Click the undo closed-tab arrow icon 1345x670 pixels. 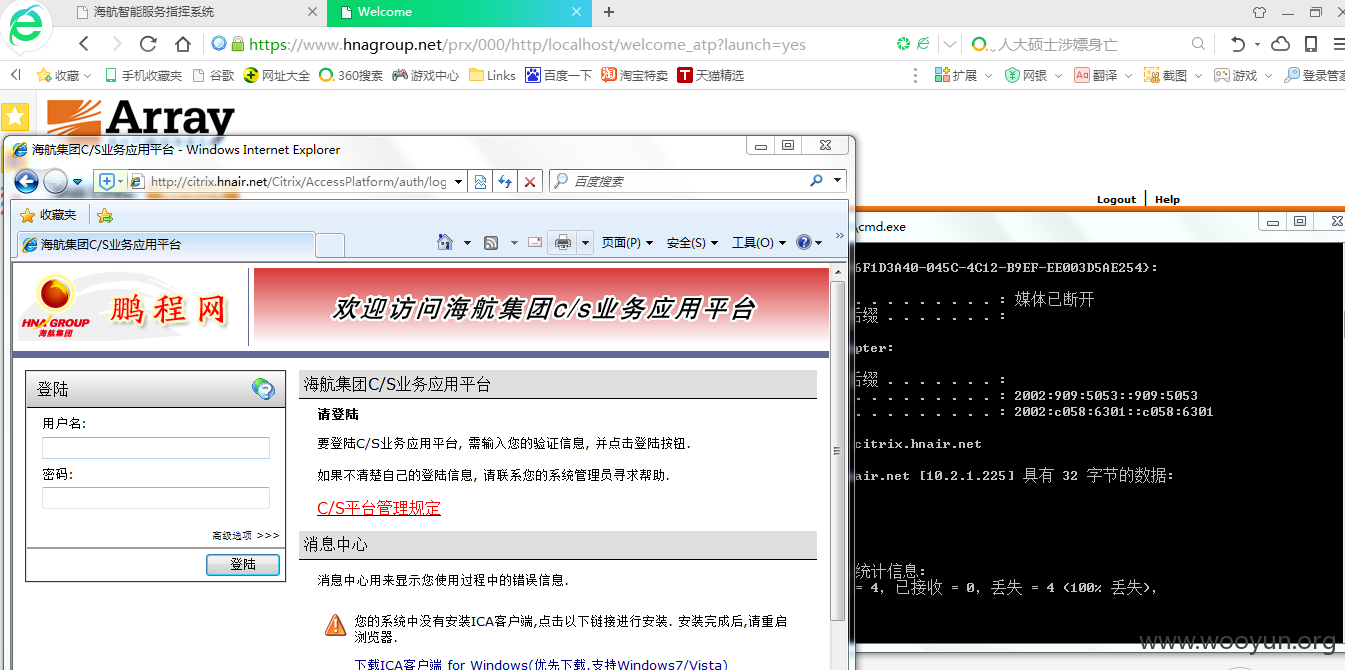click(x=1238, y=44)
